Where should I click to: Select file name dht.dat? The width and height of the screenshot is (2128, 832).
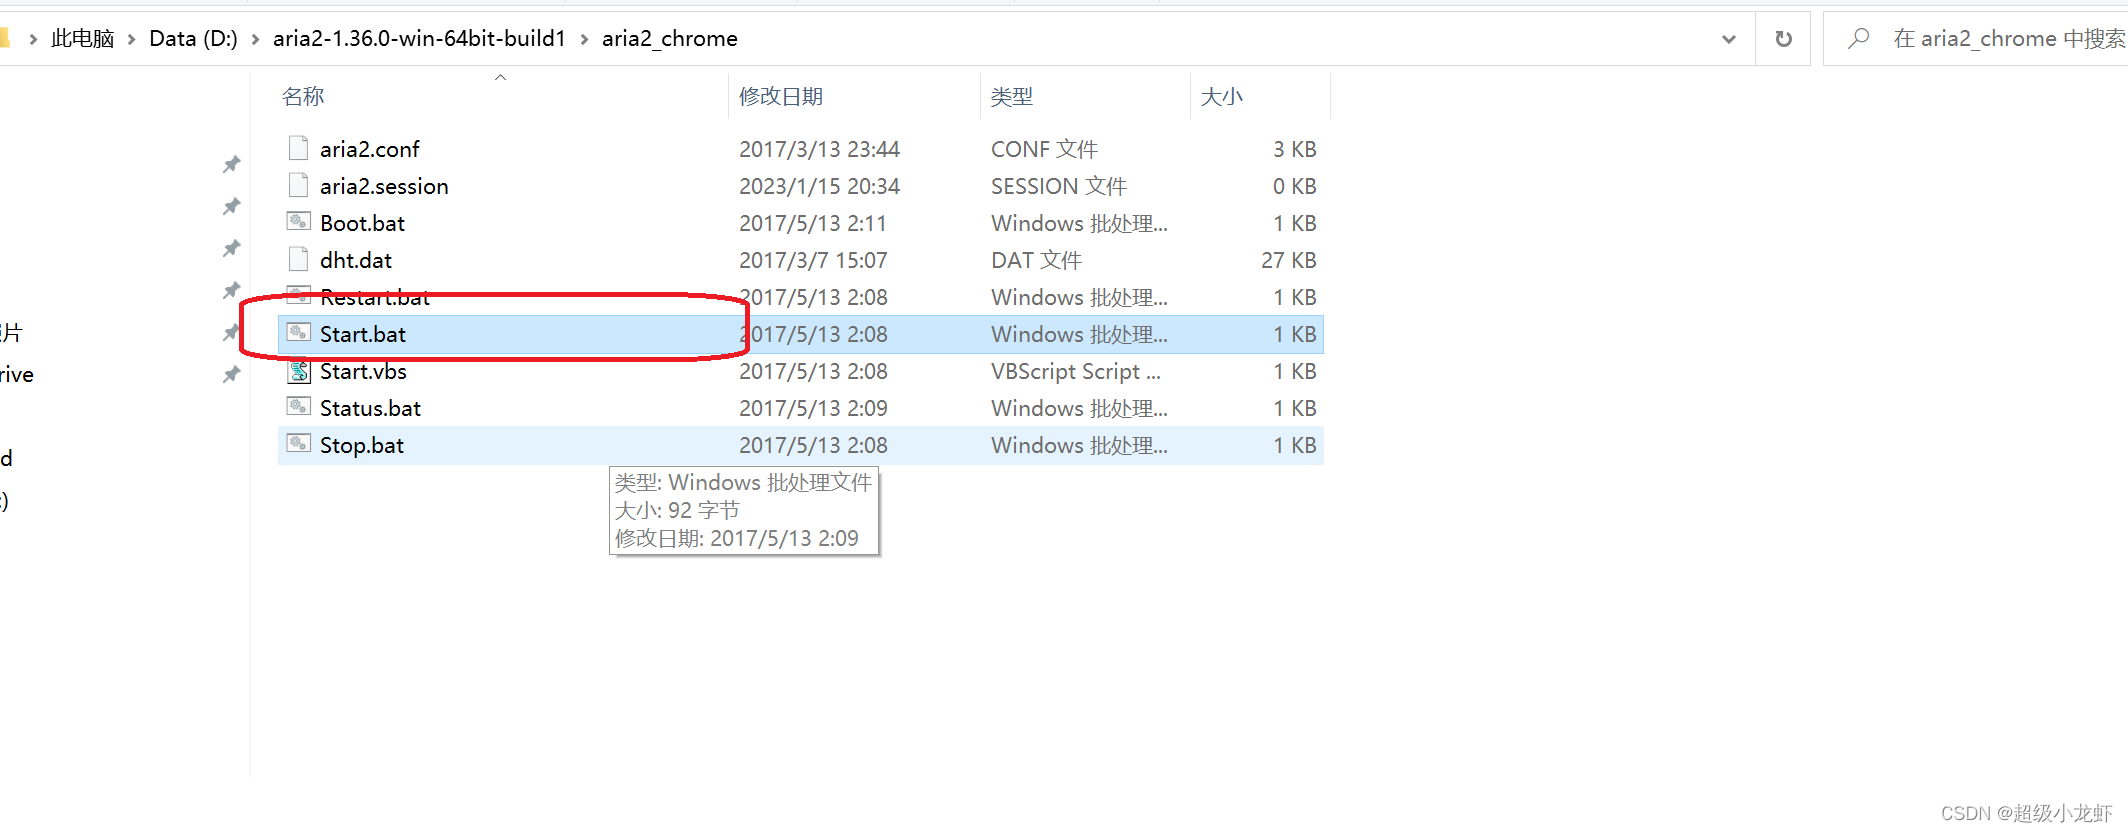coord(356,260)
